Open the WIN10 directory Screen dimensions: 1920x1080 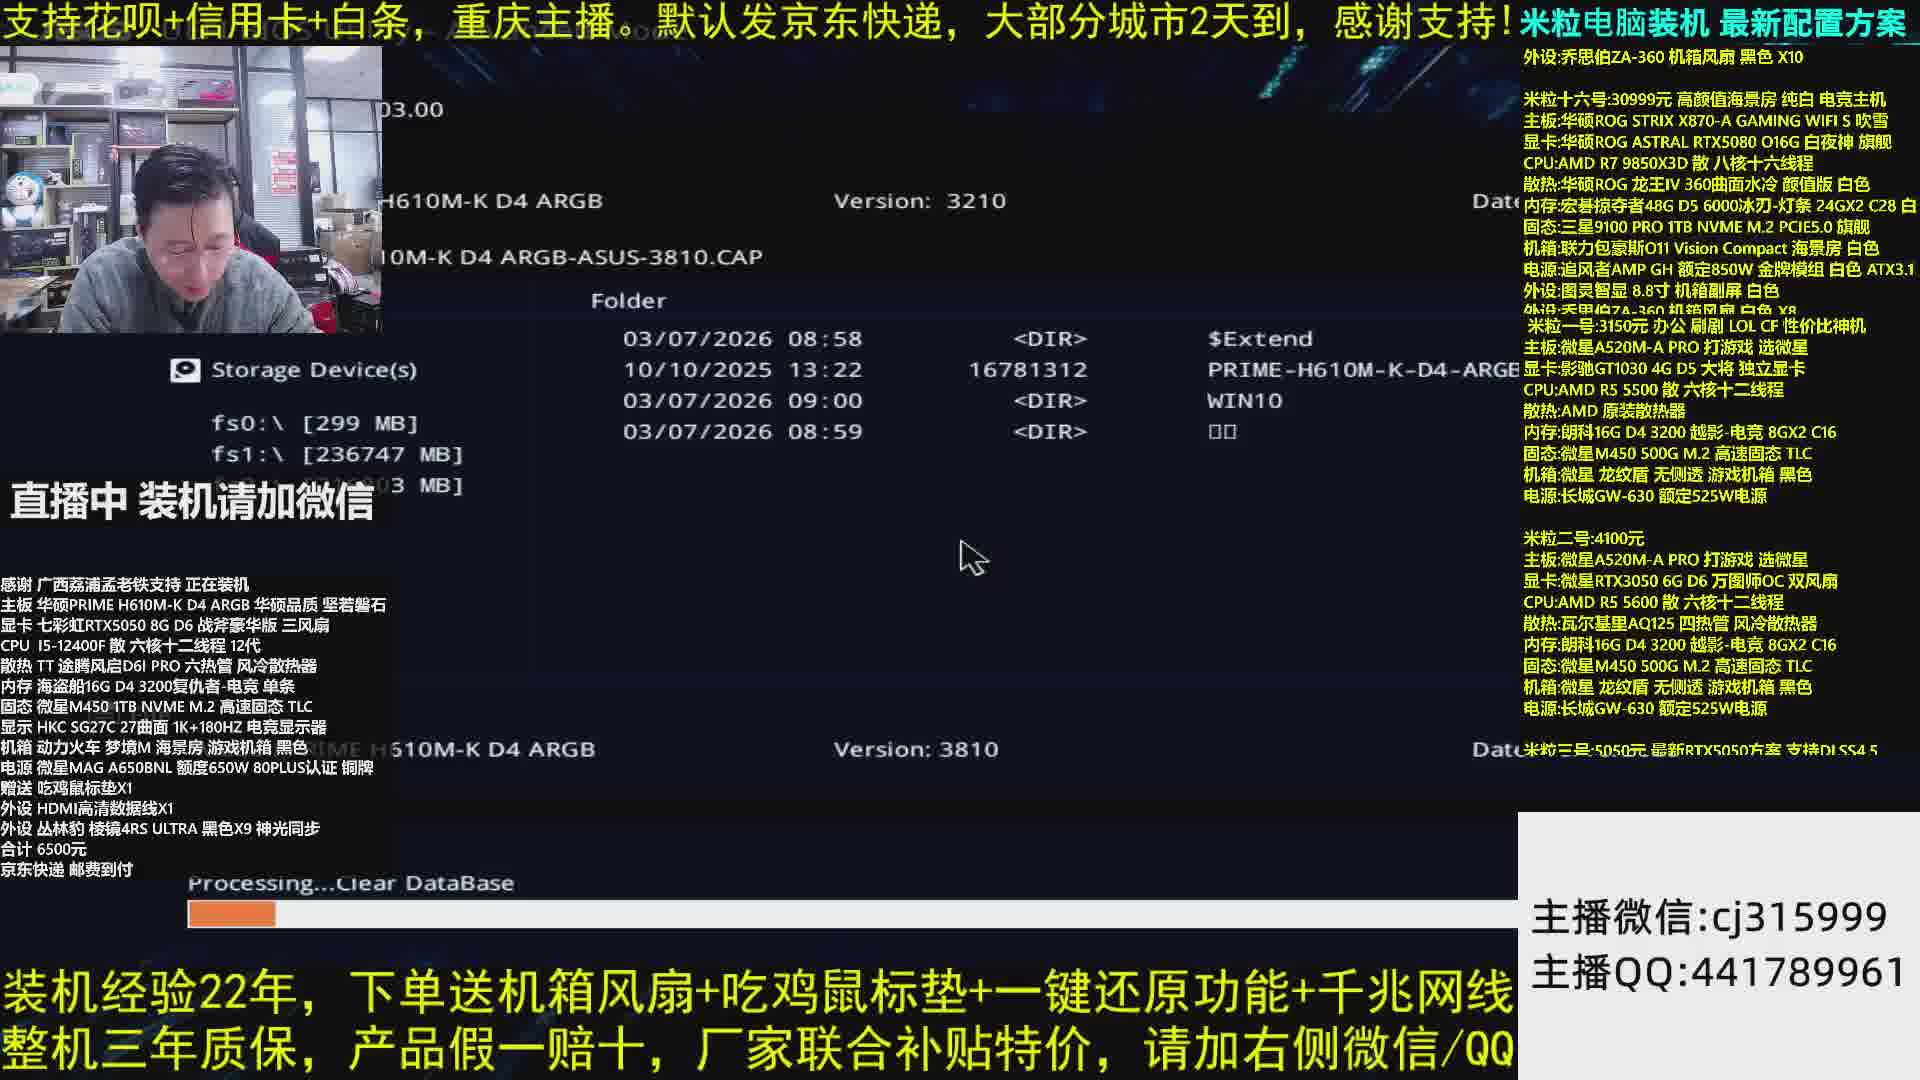(1244, 401)
